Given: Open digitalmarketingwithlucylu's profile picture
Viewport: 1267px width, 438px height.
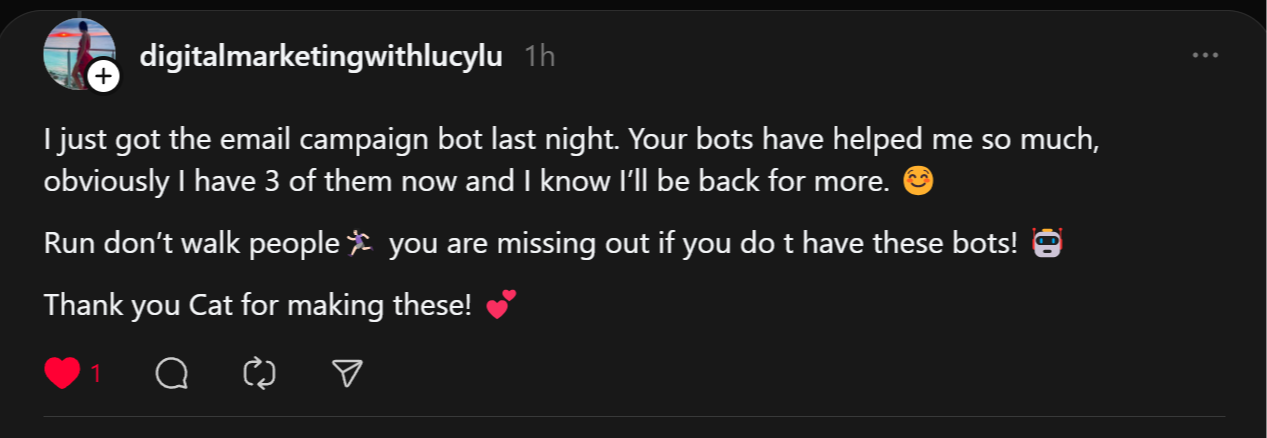Looking at the screenshot, I should (73, 52).
